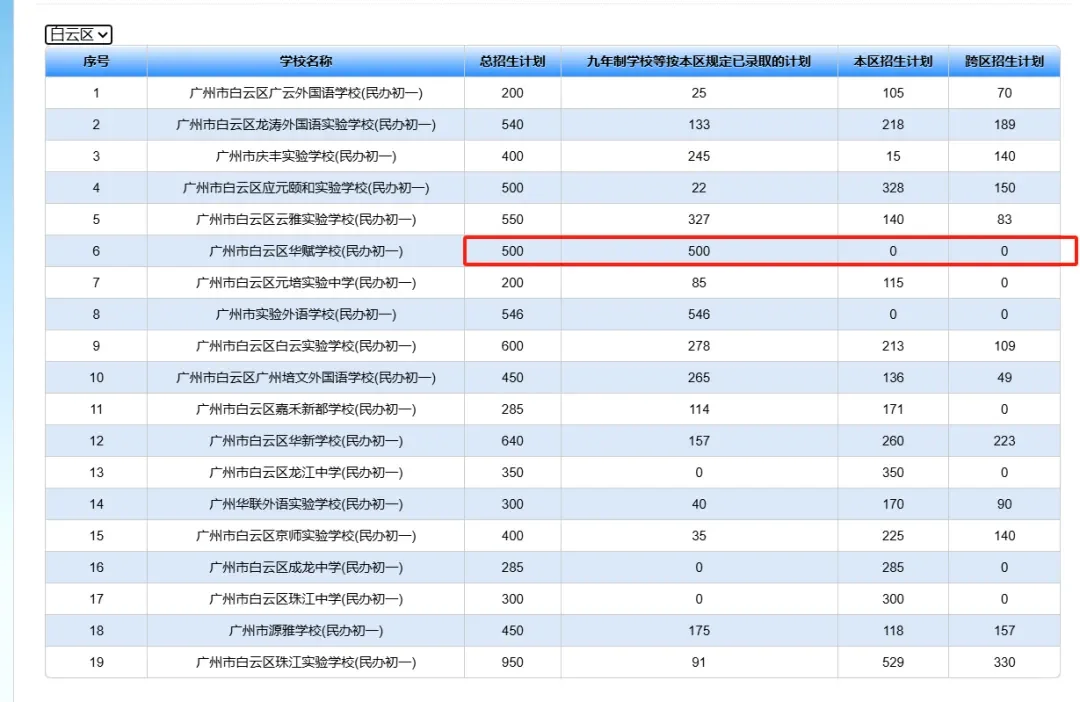Select 广州市白云区珠江实验学校(民办初一) name
This screenshot has width=1080, height=702.
pos(306,663)
